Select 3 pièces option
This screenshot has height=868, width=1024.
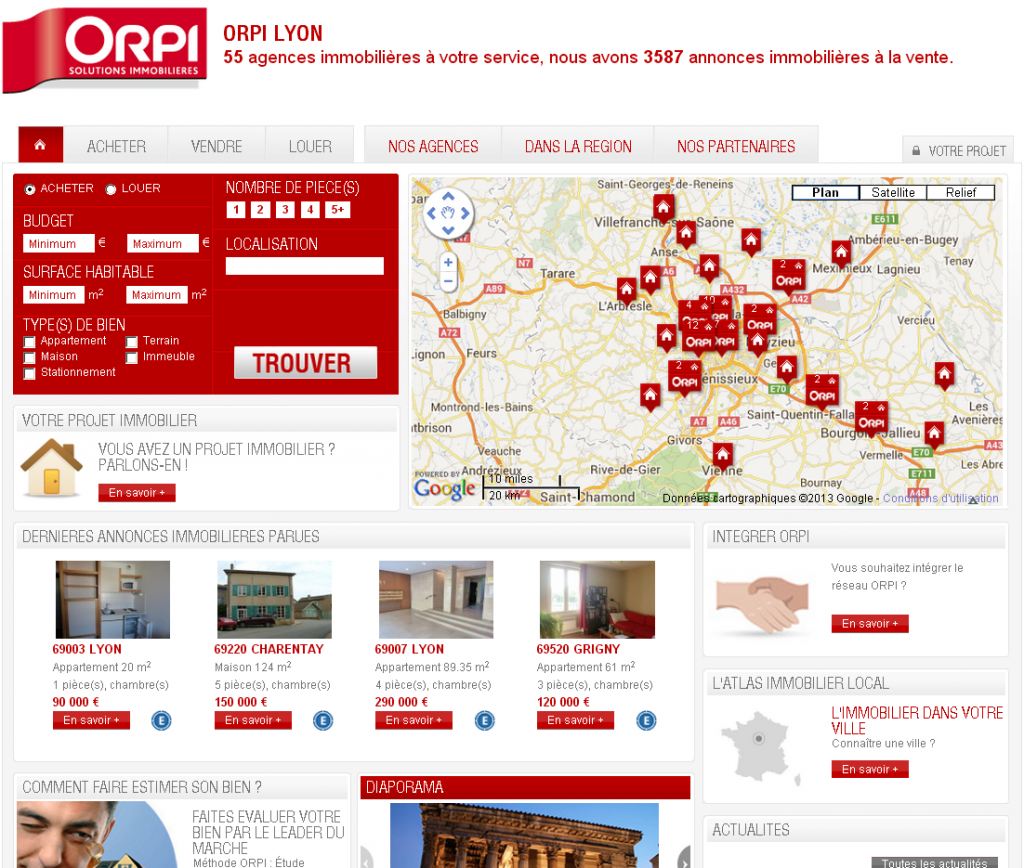pyautogui.click(x=285, y=210)
